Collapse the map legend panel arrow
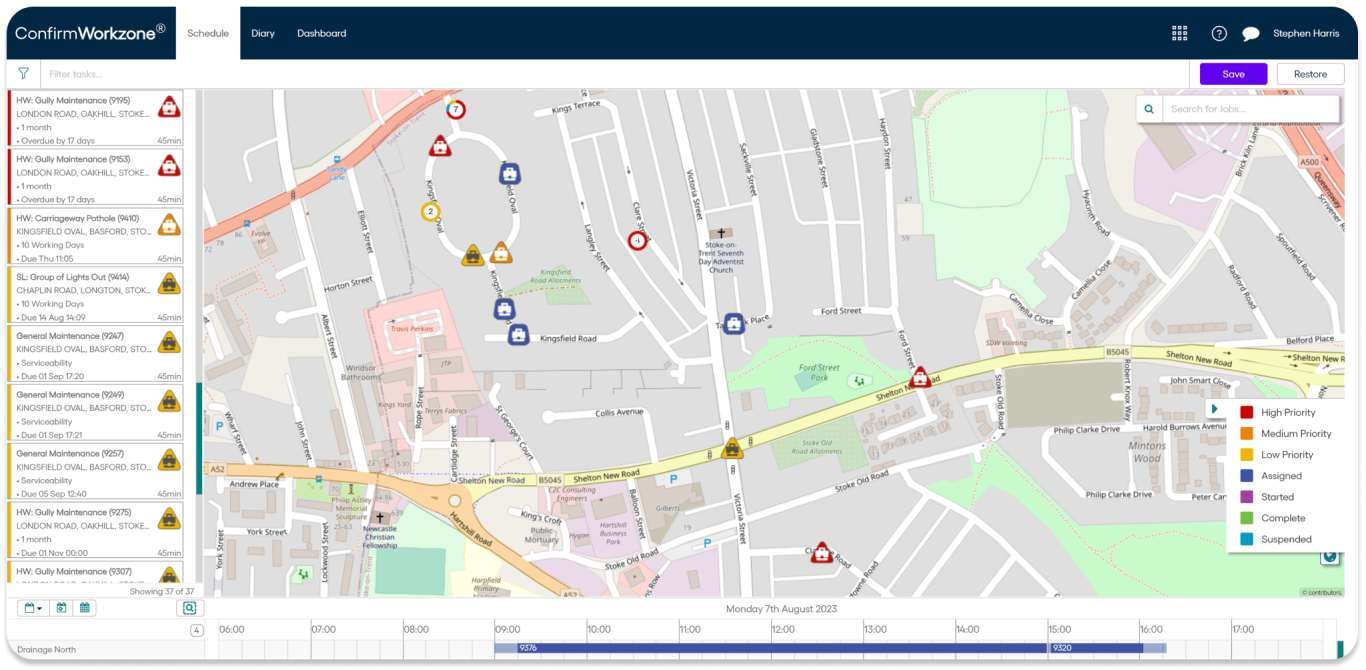This screenshot has width=1366, height=670. [1214, 409]
